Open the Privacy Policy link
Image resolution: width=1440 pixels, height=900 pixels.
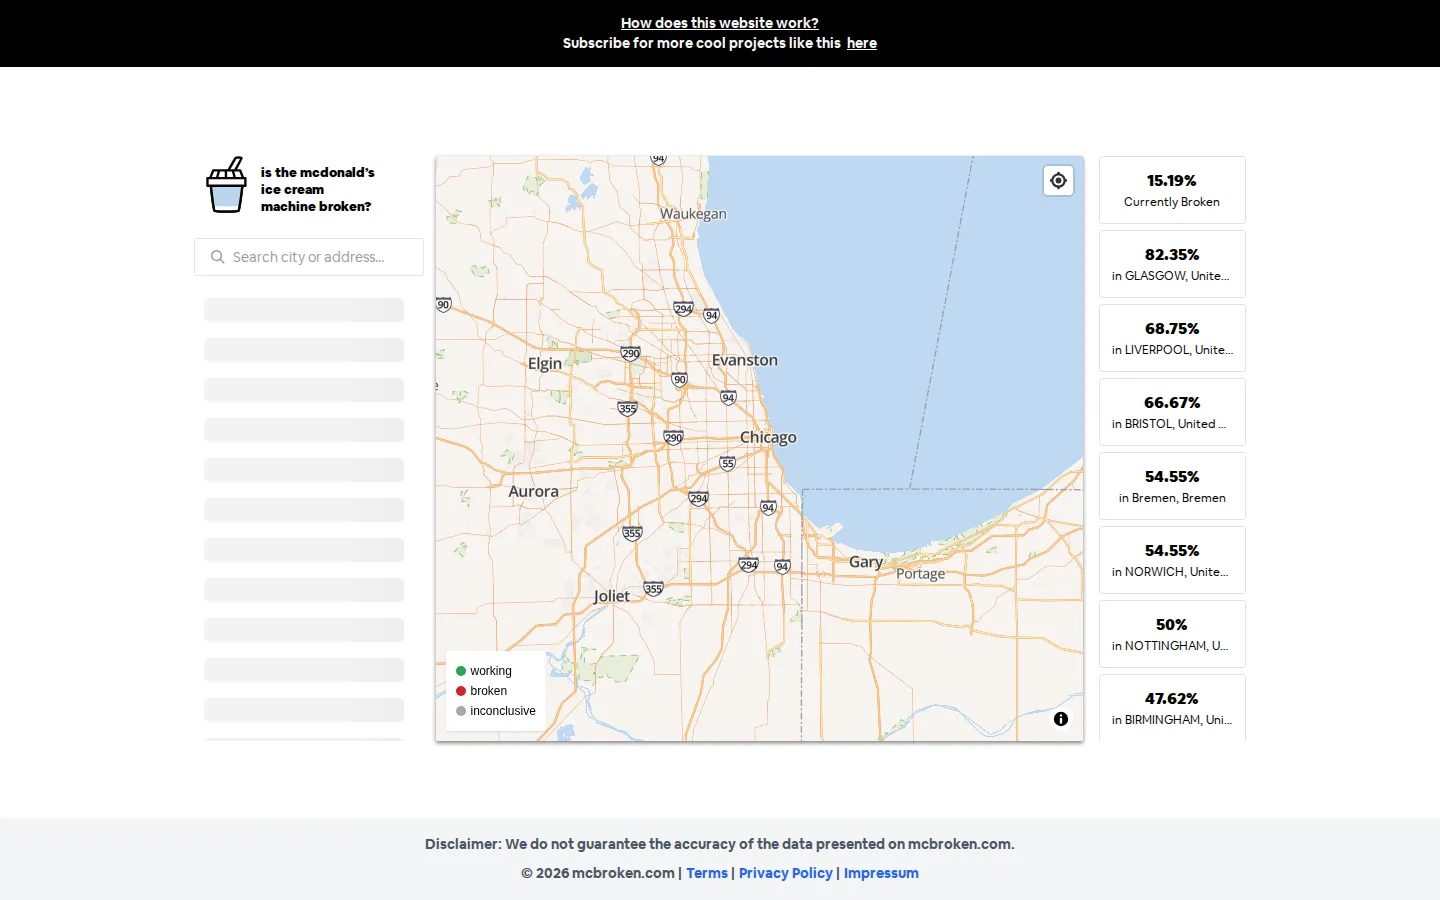(x=786, y=873)
